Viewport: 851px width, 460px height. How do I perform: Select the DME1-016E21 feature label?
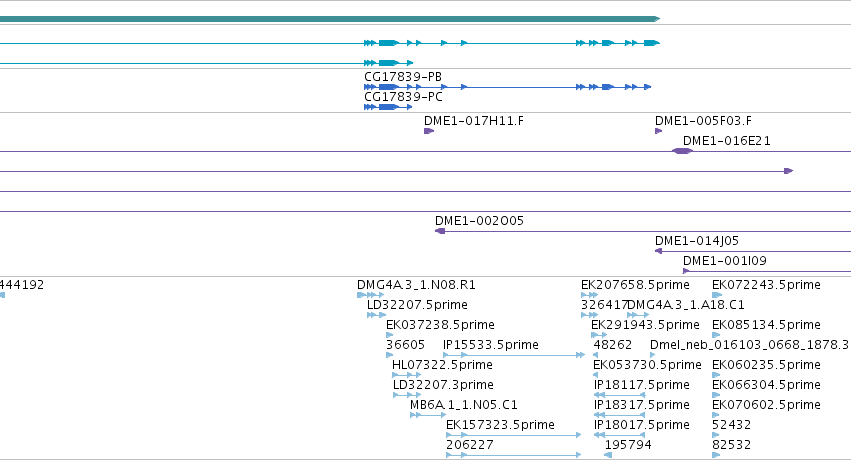pyautogui.click(x=727, y=141)
